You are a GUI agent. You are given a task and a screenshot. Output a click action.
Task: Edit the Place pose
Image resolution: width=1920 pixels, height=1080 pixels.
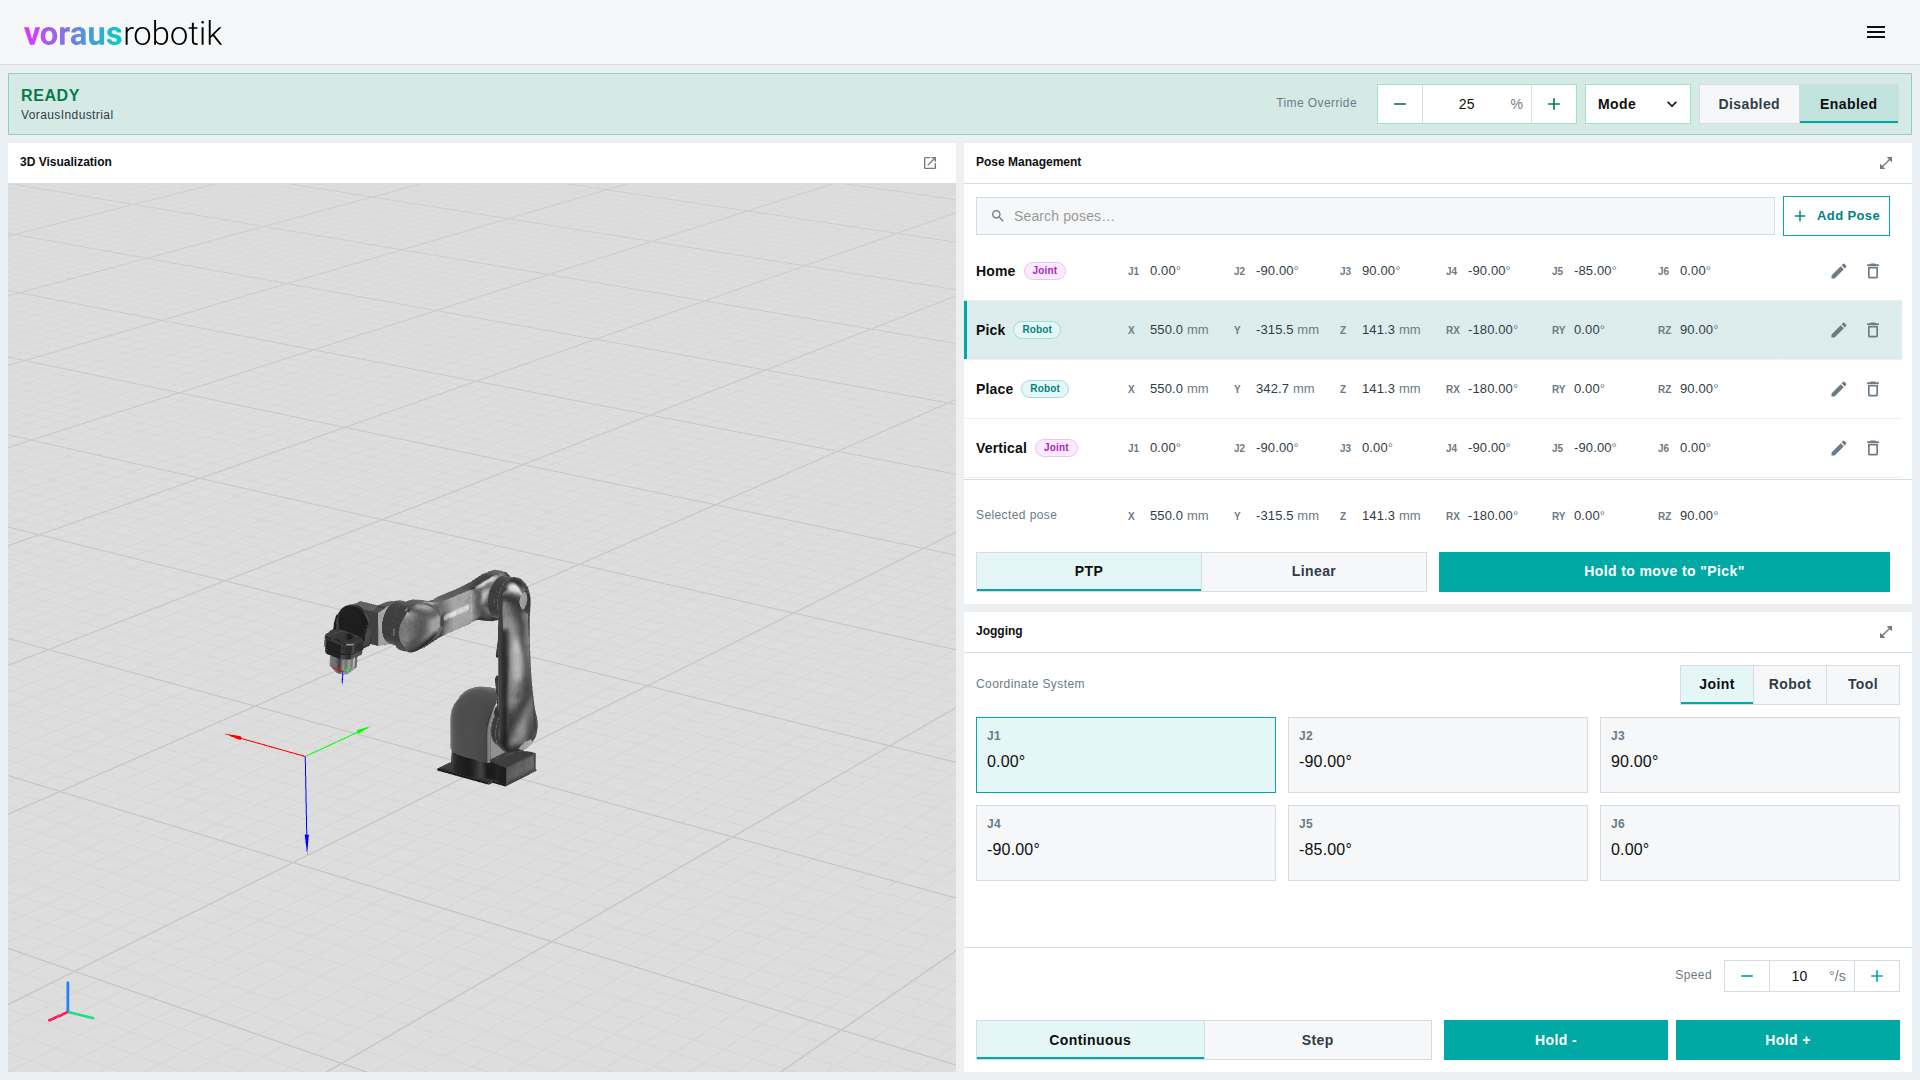(1839, 389)
